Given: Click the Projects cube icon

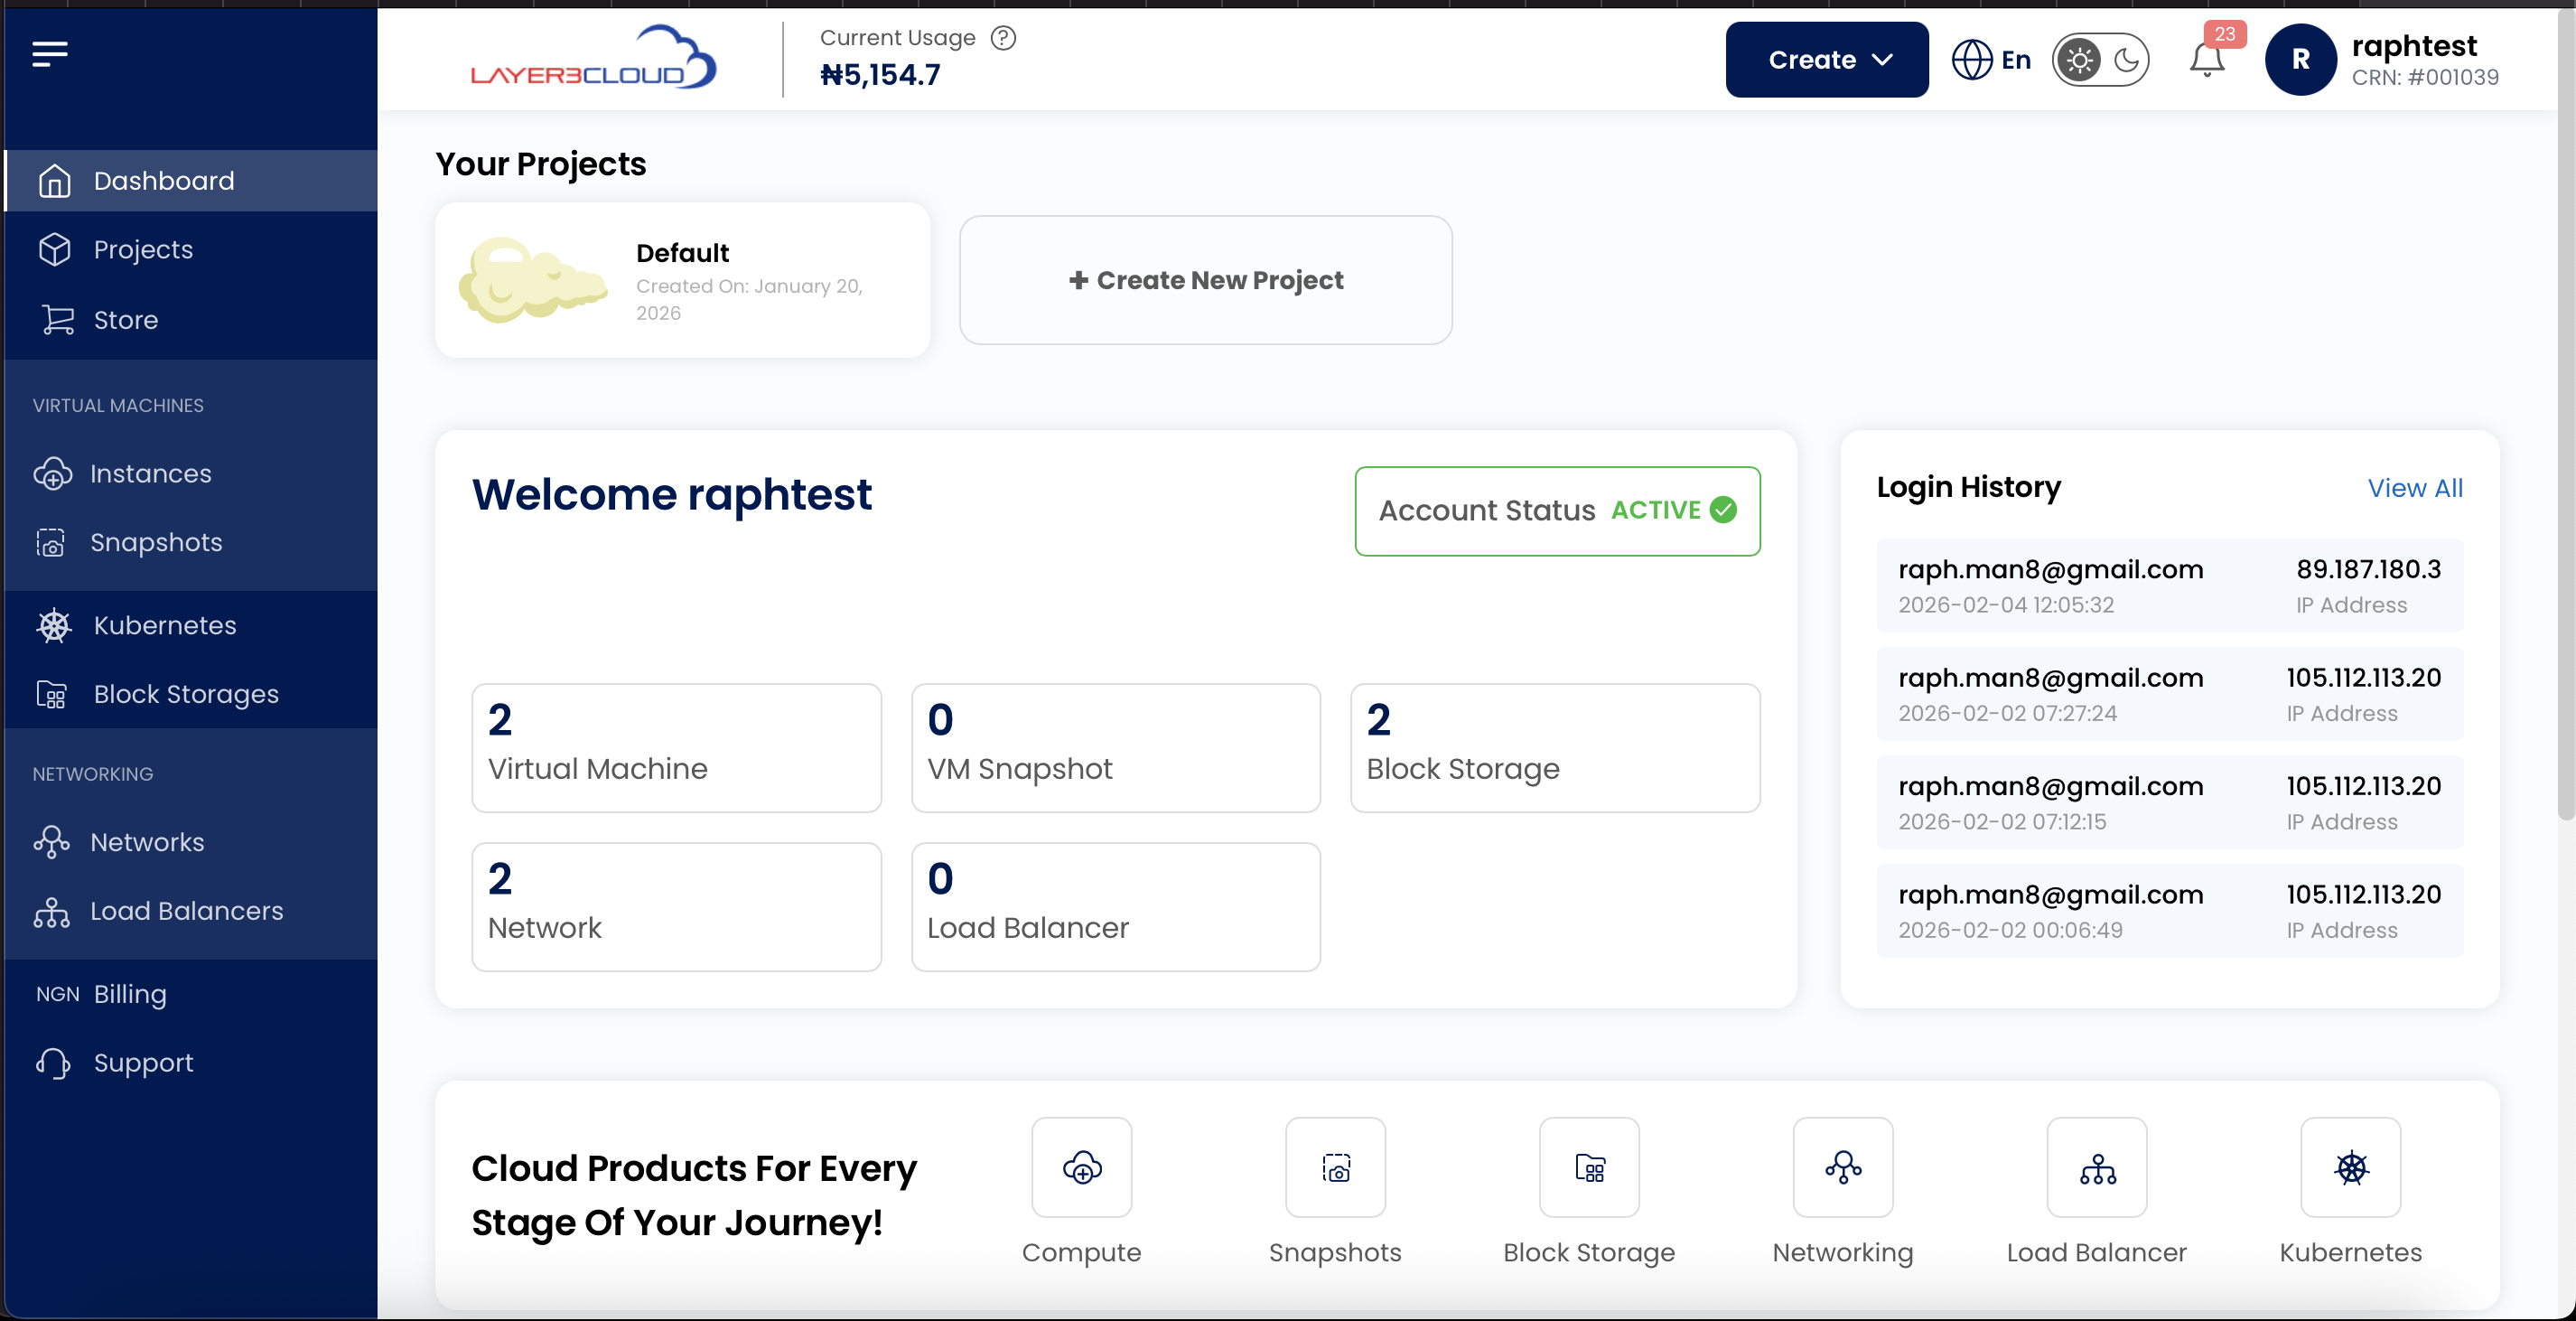Looking at the screenshot, I should coord(54,249).
